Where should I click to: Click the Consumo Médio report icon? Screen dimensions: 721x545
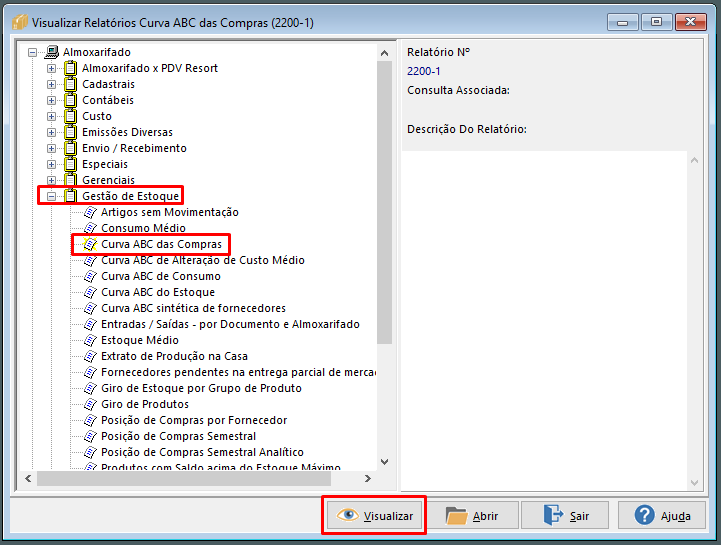(90, 228)
